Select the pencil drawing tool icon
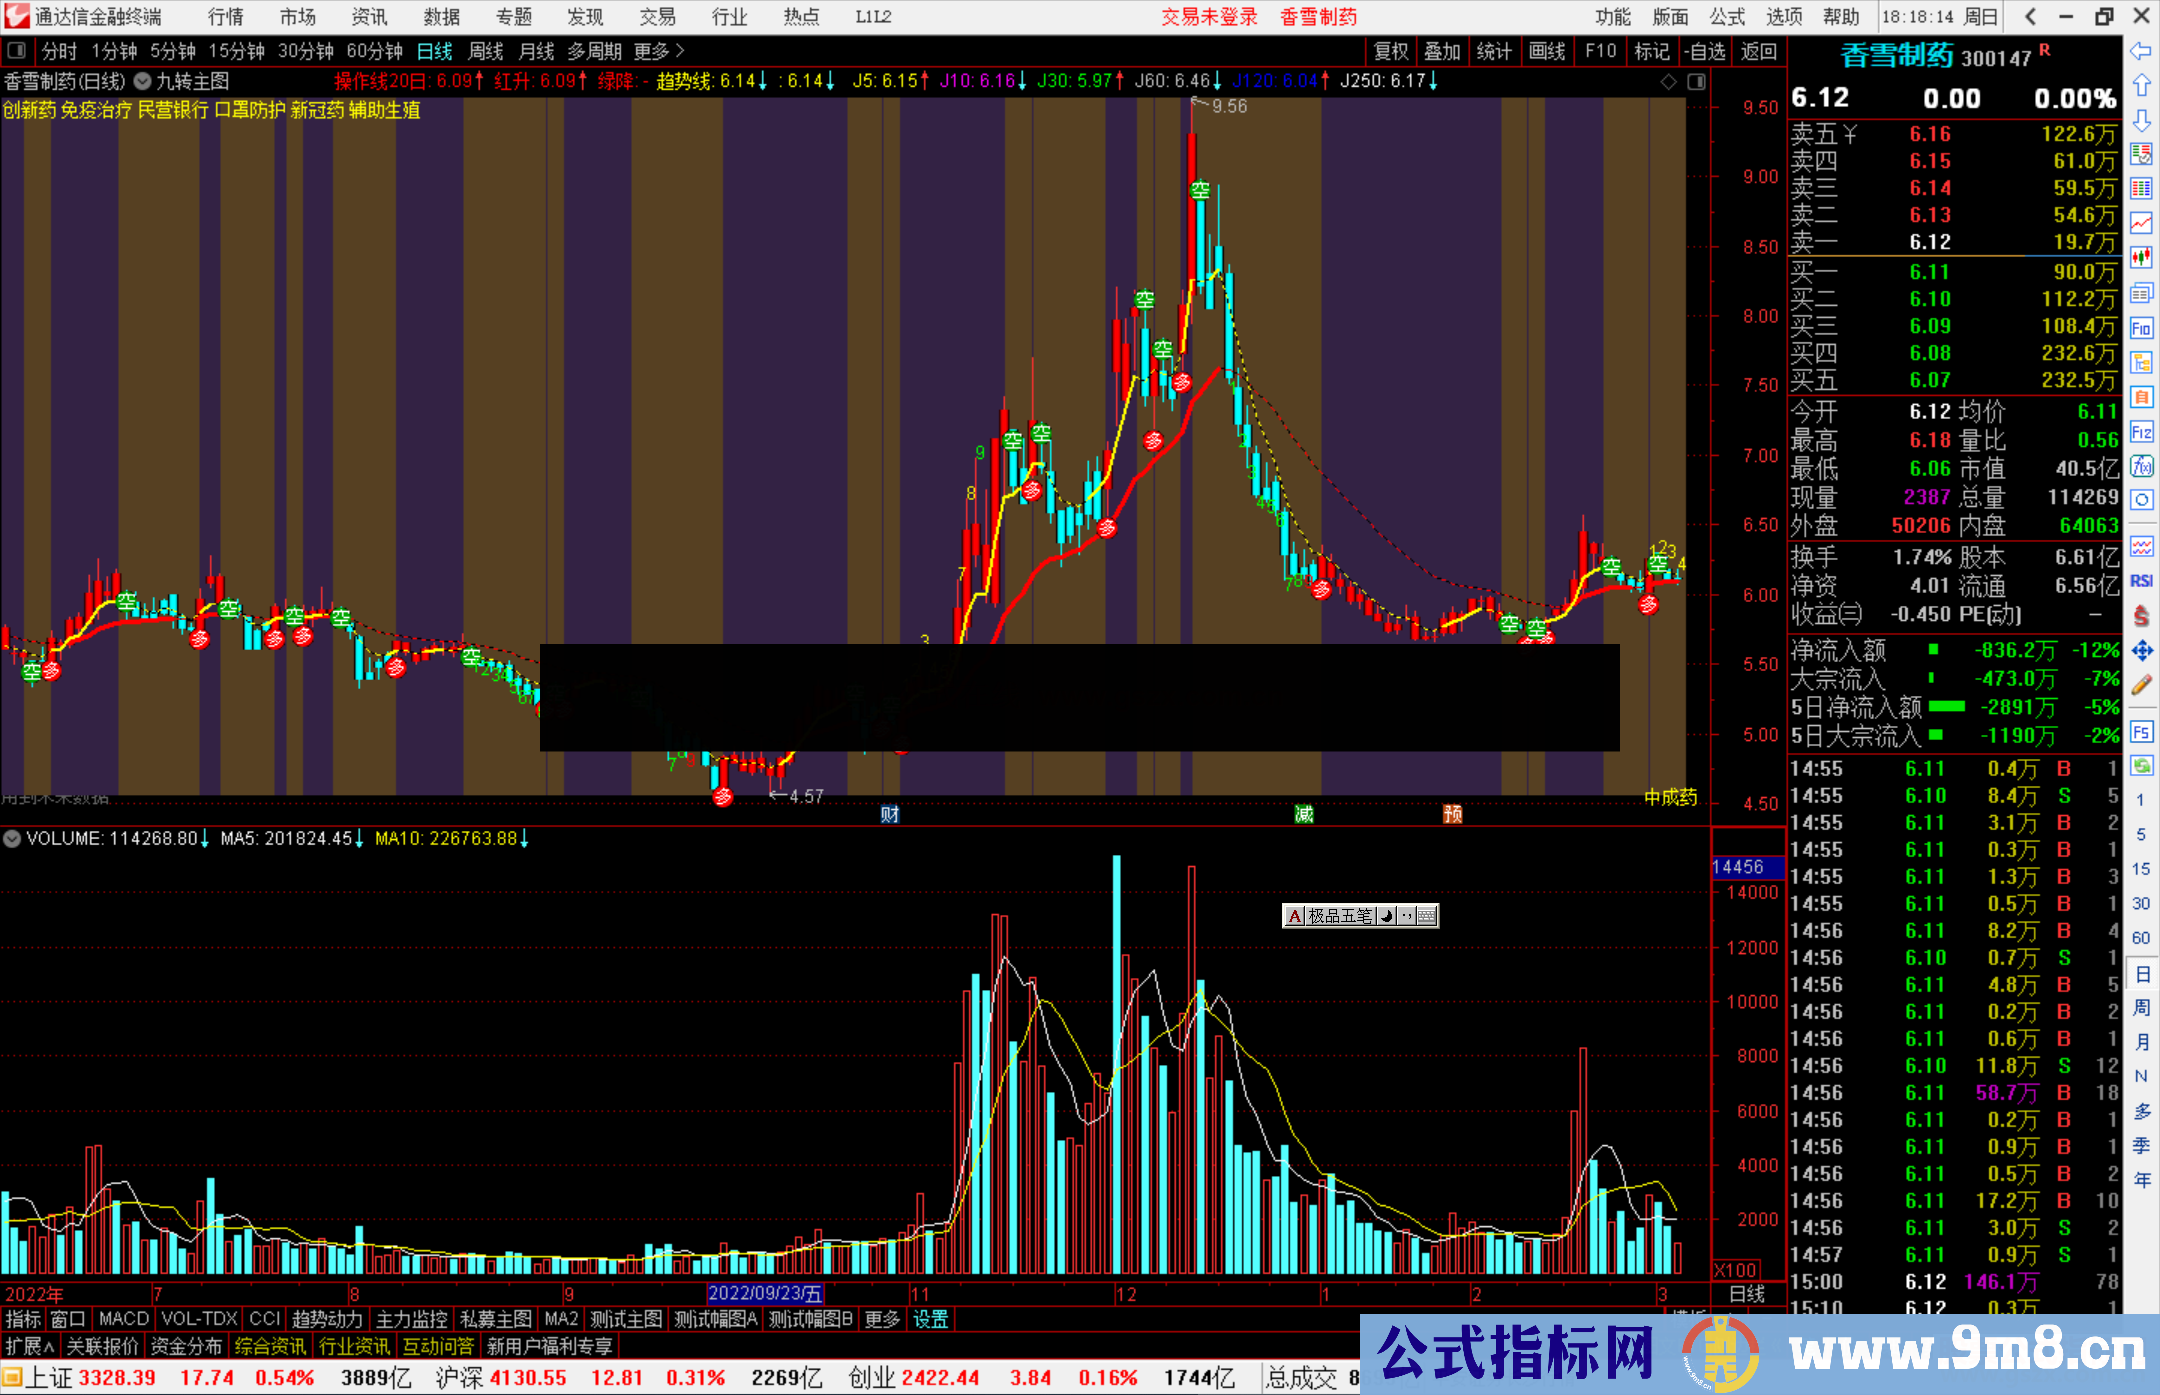The image size is (2160, 1395). (2141, 685)
